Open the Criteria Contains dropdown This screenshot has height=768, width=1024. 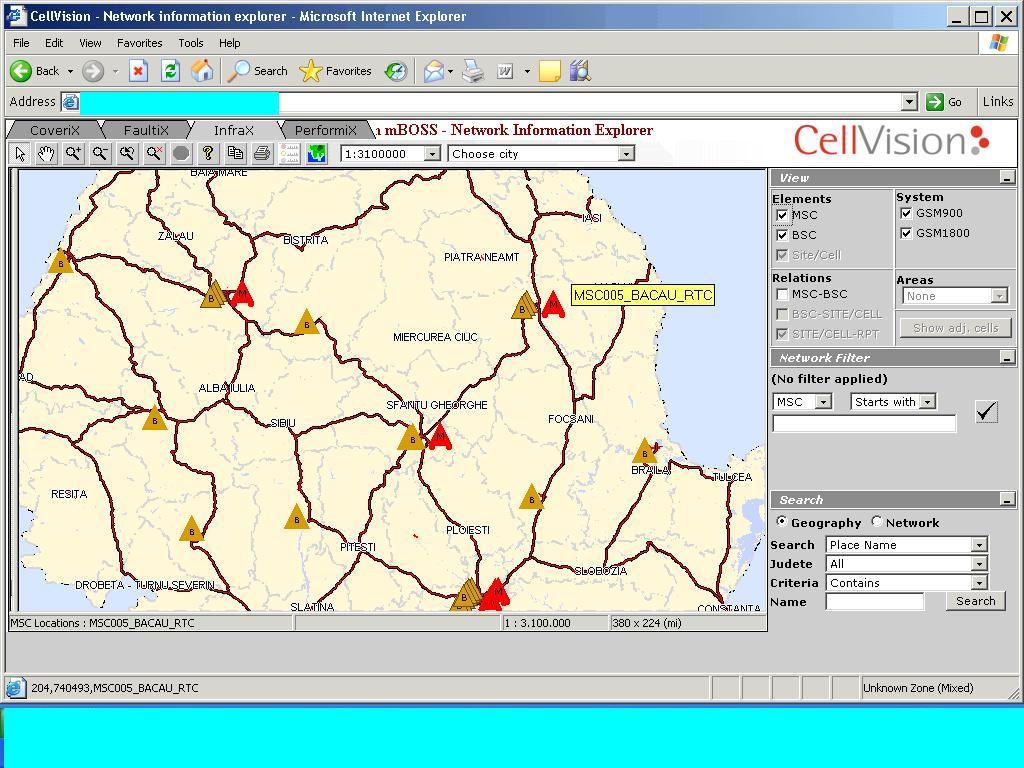click(x=978, y=583)
